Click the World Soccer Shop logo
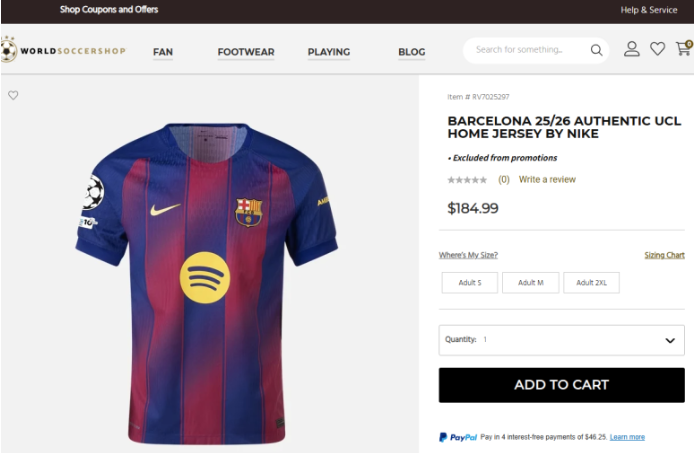Screen dimensions: 695x453 [x=62, y=50]
